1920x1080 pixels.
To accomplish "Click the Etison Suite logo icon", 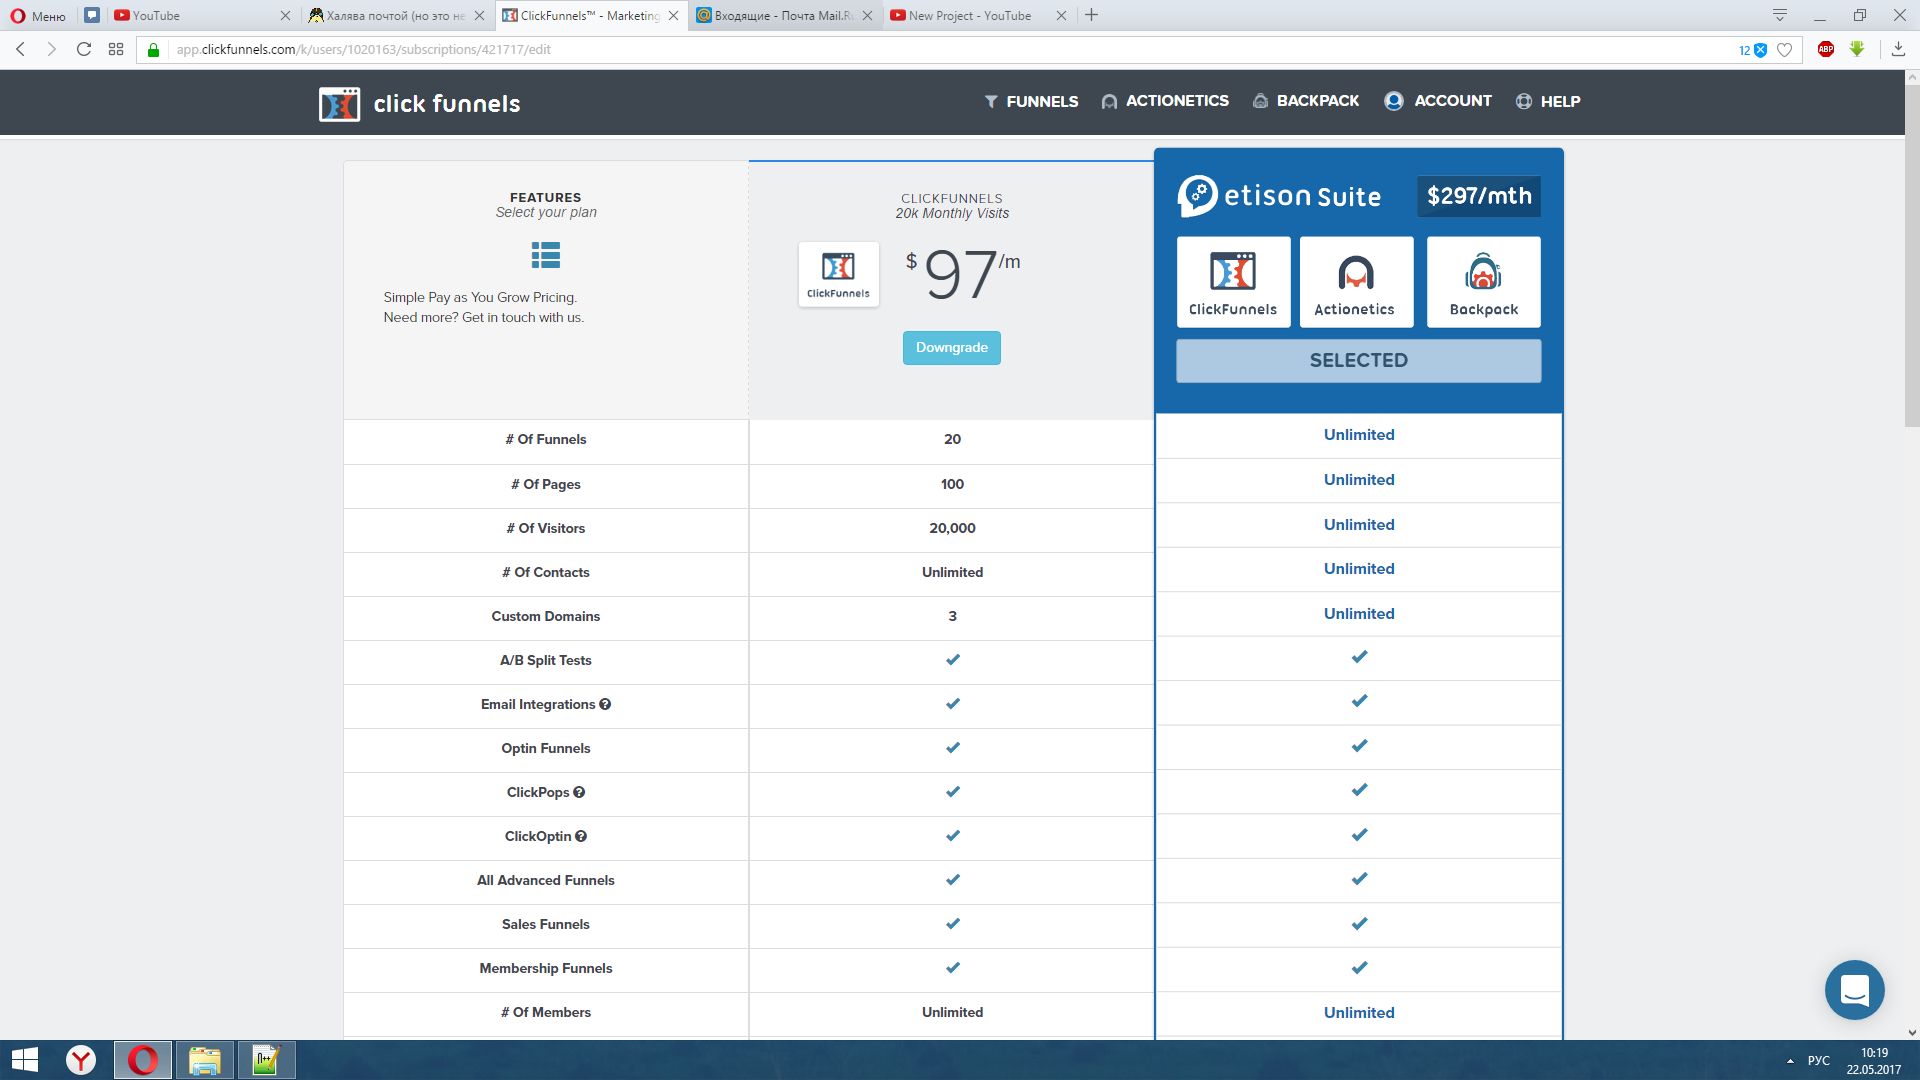I will click(1198, 196).
